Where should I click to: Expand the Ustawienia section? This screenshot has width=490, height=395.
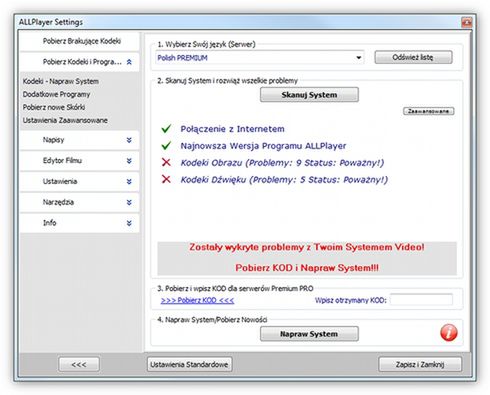tap(129, 182)
